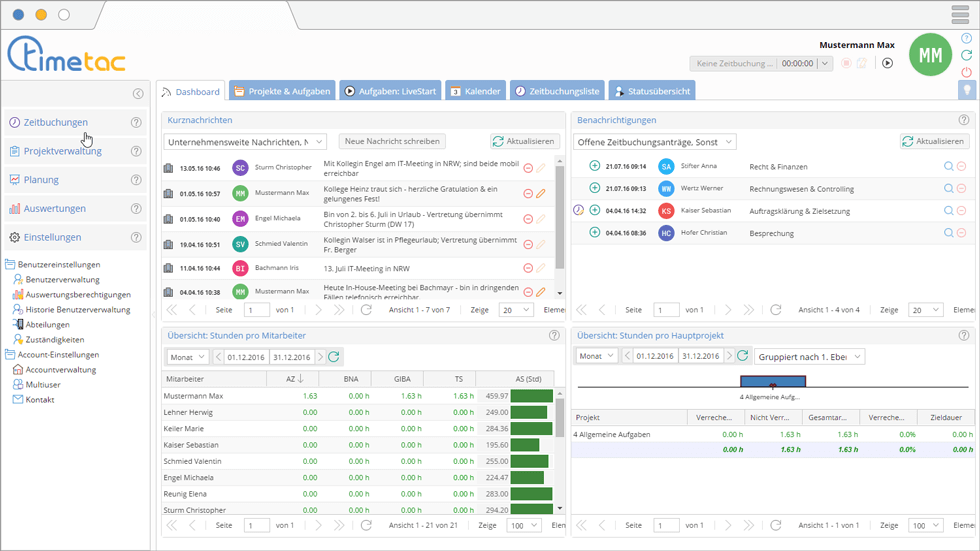The height and width of the screenshot is (551, 980).
Task: Expand the Gruppiert nach 1. Ebene dropdown
Action: pos(810,357)
